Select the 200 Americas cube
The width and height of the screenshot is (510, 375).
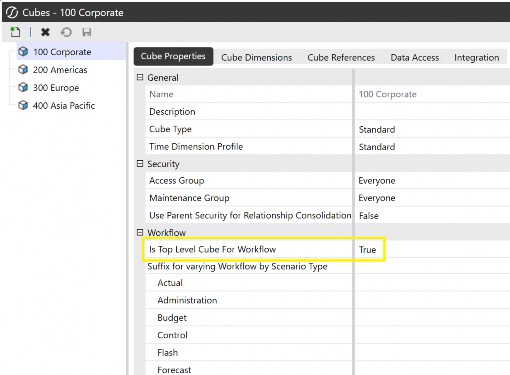click(60, 70)
